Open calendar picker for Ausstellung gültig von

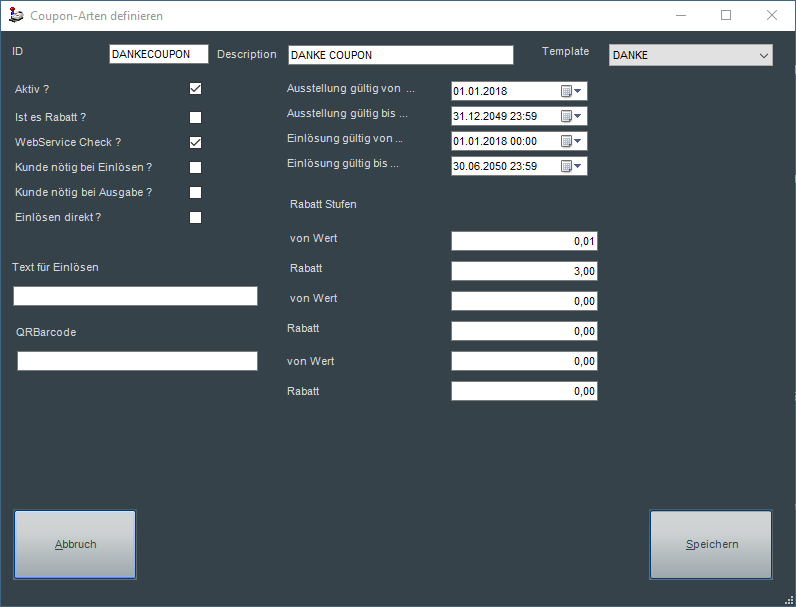click(571, 91)
